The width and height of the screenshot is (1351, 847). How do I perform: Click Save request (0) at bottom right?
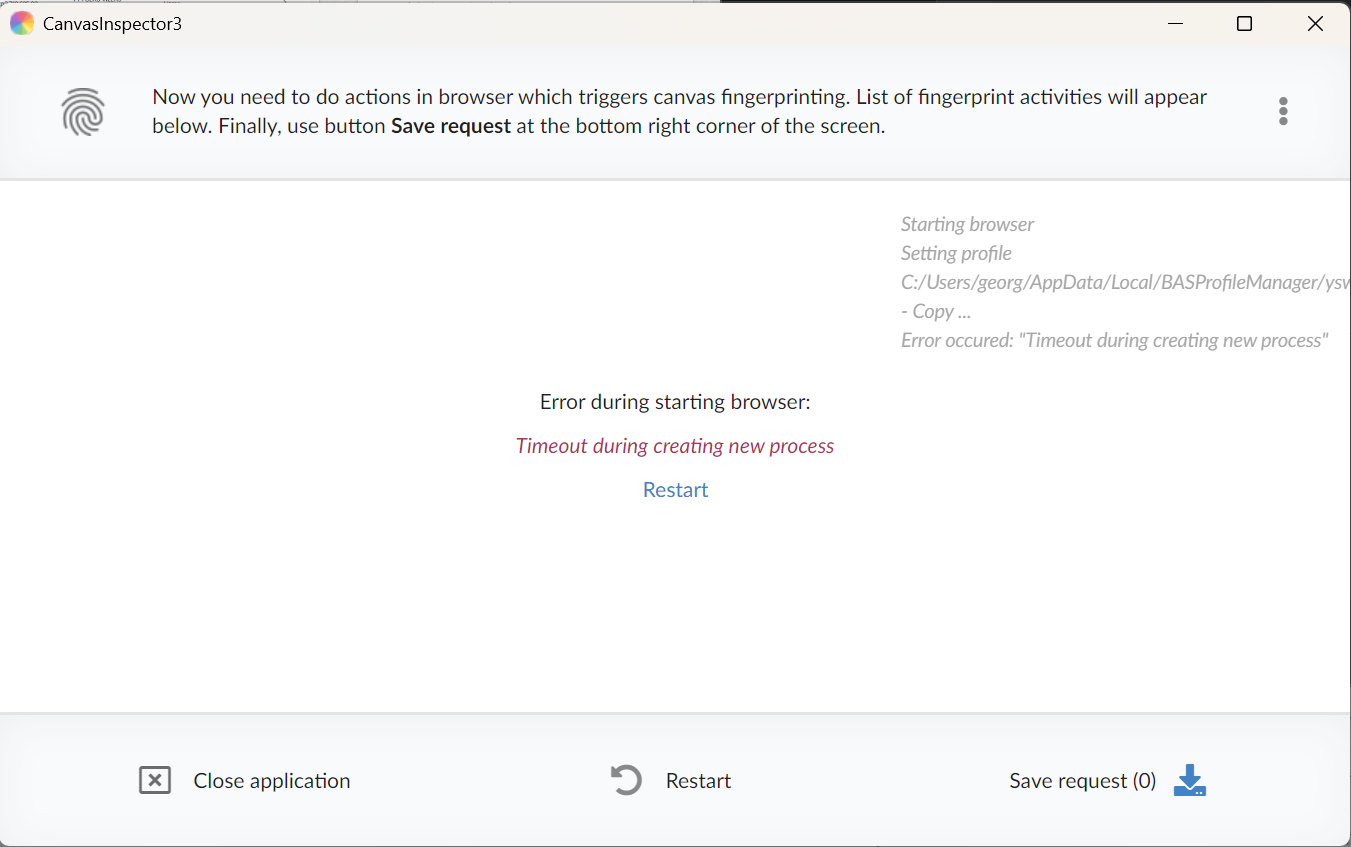pos(1082,780)
